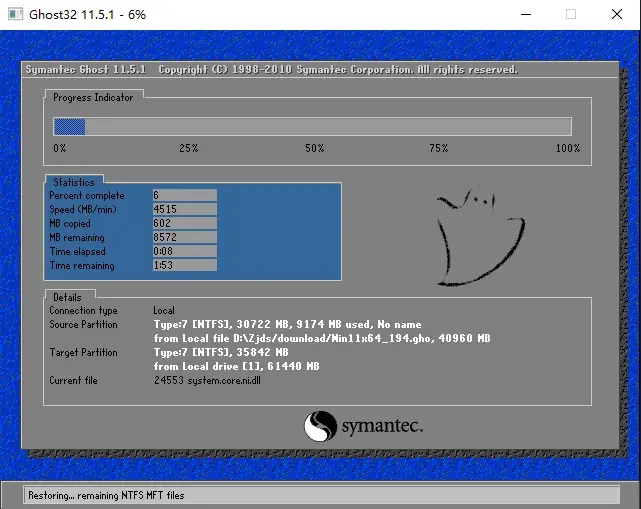Viewport: 641px width, 509px height.
Task: Click the 75% progress scale label
Action: click(x=439, y=148)
